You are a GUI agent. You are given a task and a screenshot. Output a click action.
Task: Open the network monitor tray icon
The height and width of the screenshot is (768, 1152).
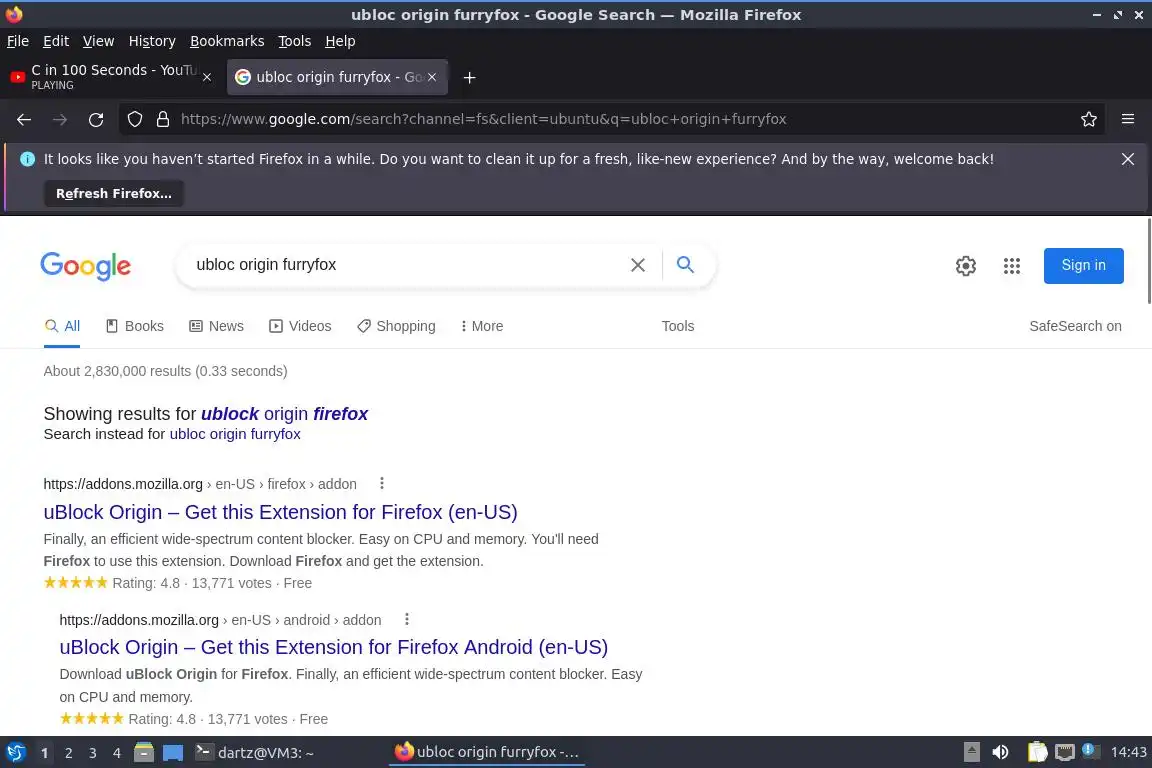pos(1065,752)
